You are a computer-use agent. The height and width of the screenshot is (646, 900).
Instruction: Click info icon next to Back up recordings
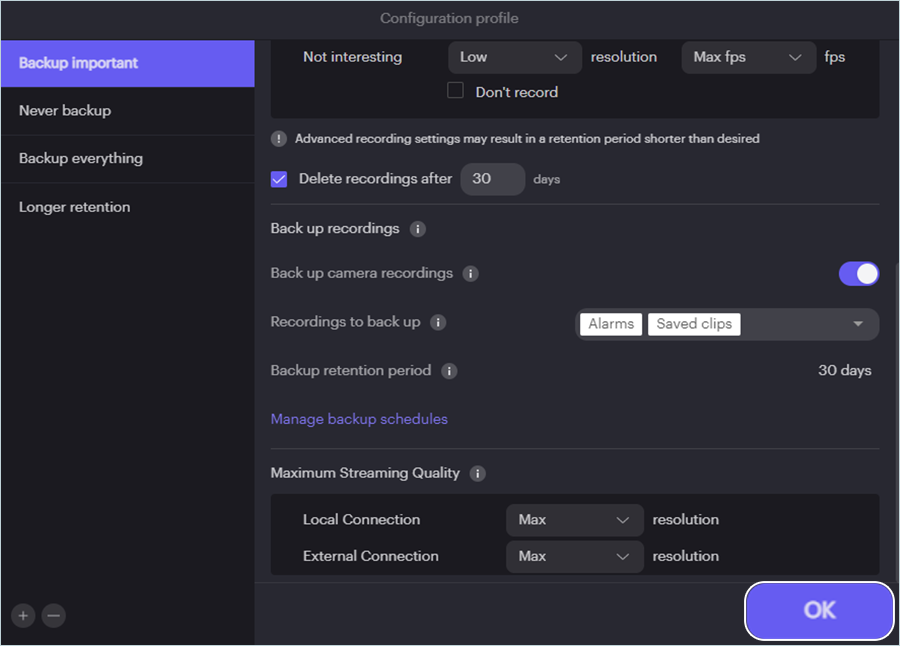pos(418,229)
